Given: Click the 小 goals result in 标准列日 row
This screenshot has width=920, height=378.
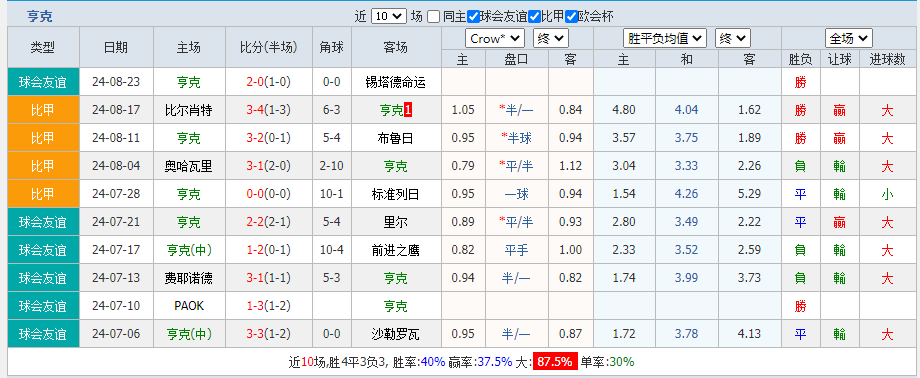Looking at the screenshot, I should click(x=887, y=194).
